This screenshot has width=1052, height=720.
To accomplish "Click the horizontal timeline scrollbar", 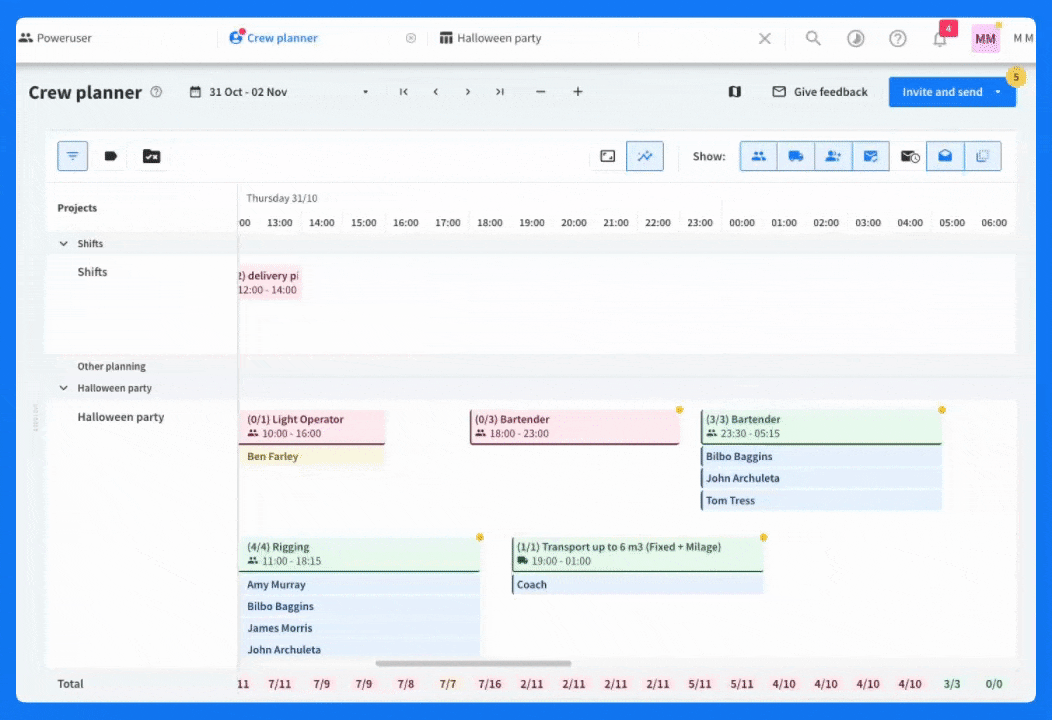I will pyautogui.click(x=473, y=664).
